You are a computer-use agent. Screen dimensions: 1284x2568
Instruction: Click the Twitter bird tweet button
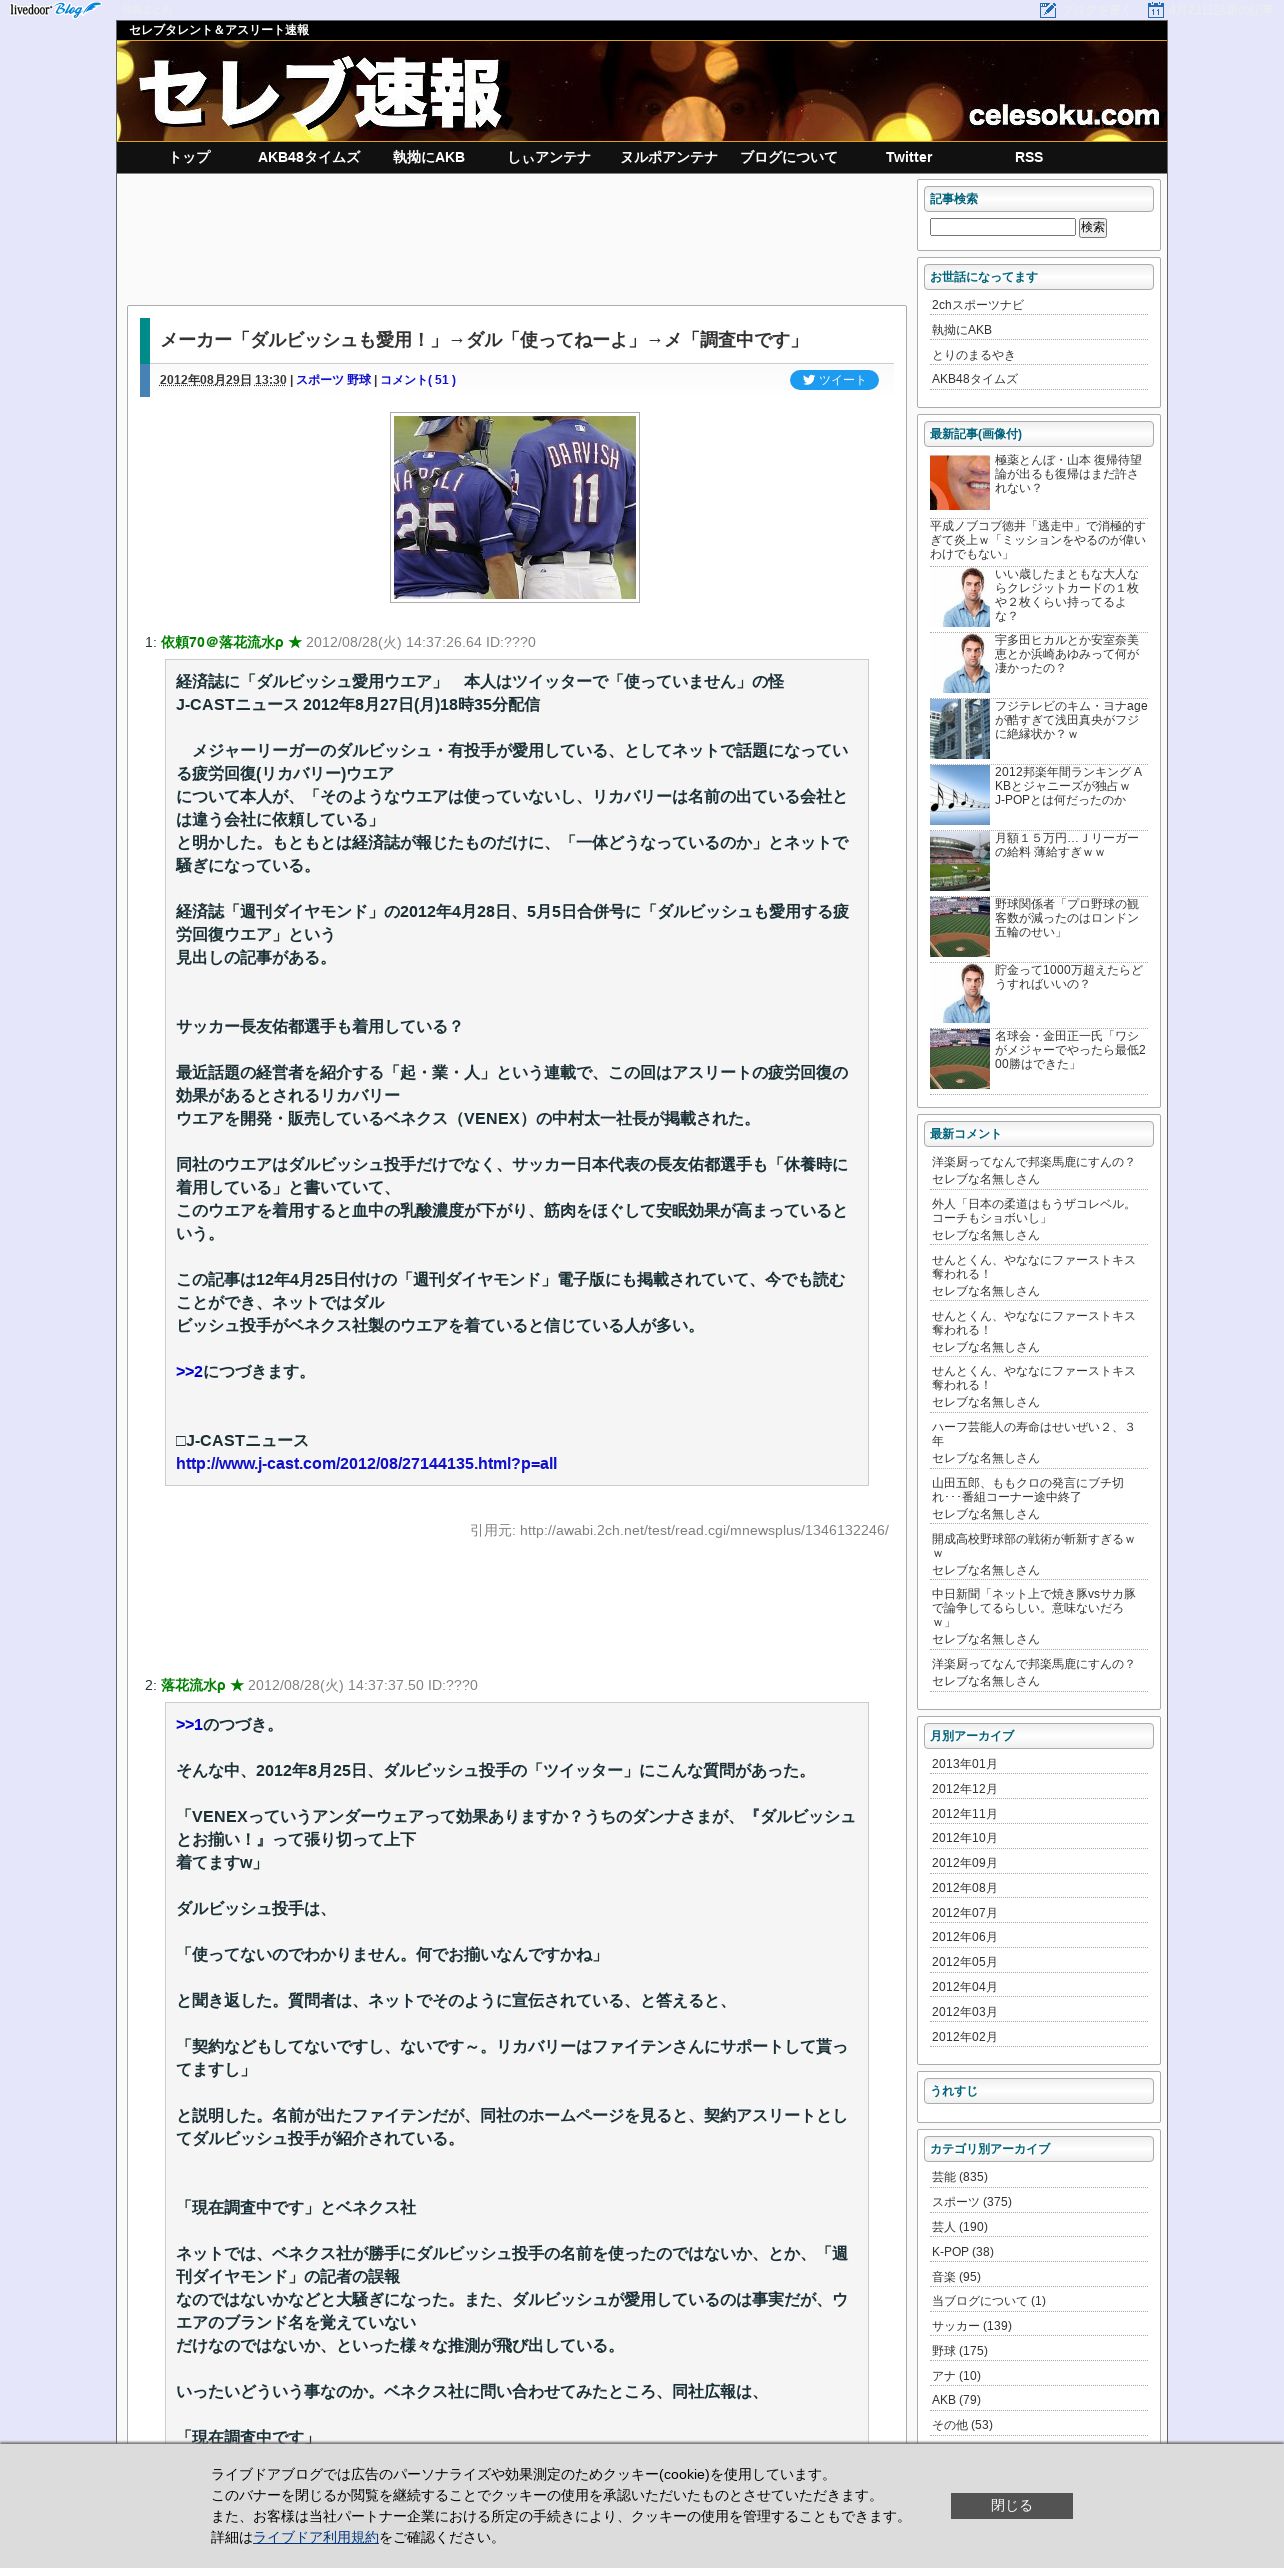click(834, 380)
